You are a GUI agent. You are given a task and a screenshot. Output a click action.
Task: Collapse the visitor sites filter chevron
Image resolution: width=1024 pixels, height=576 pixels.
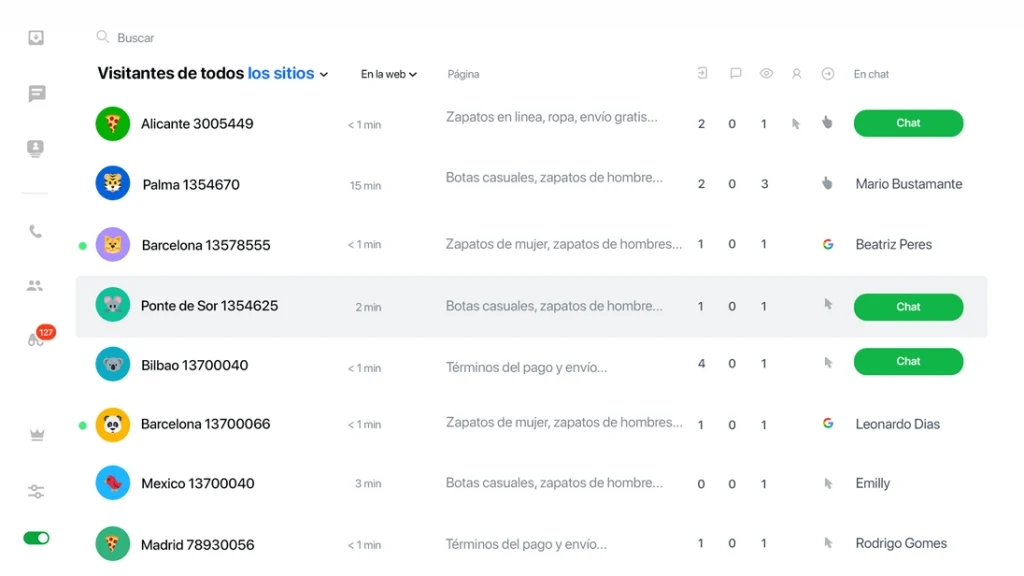click(323, 74)
